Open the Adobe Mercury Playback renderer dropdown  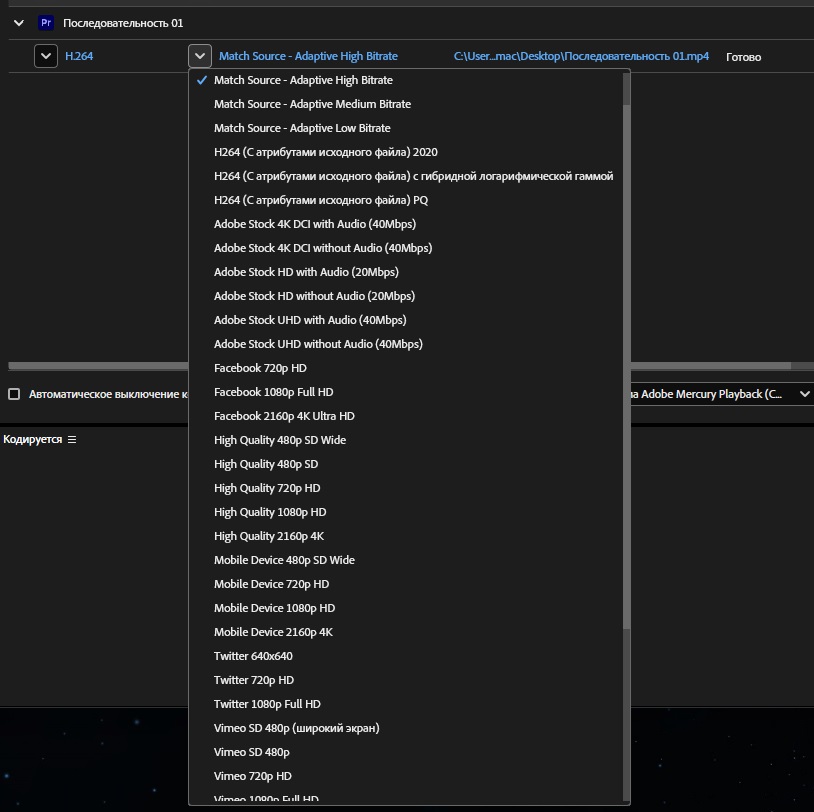[804, 394]
